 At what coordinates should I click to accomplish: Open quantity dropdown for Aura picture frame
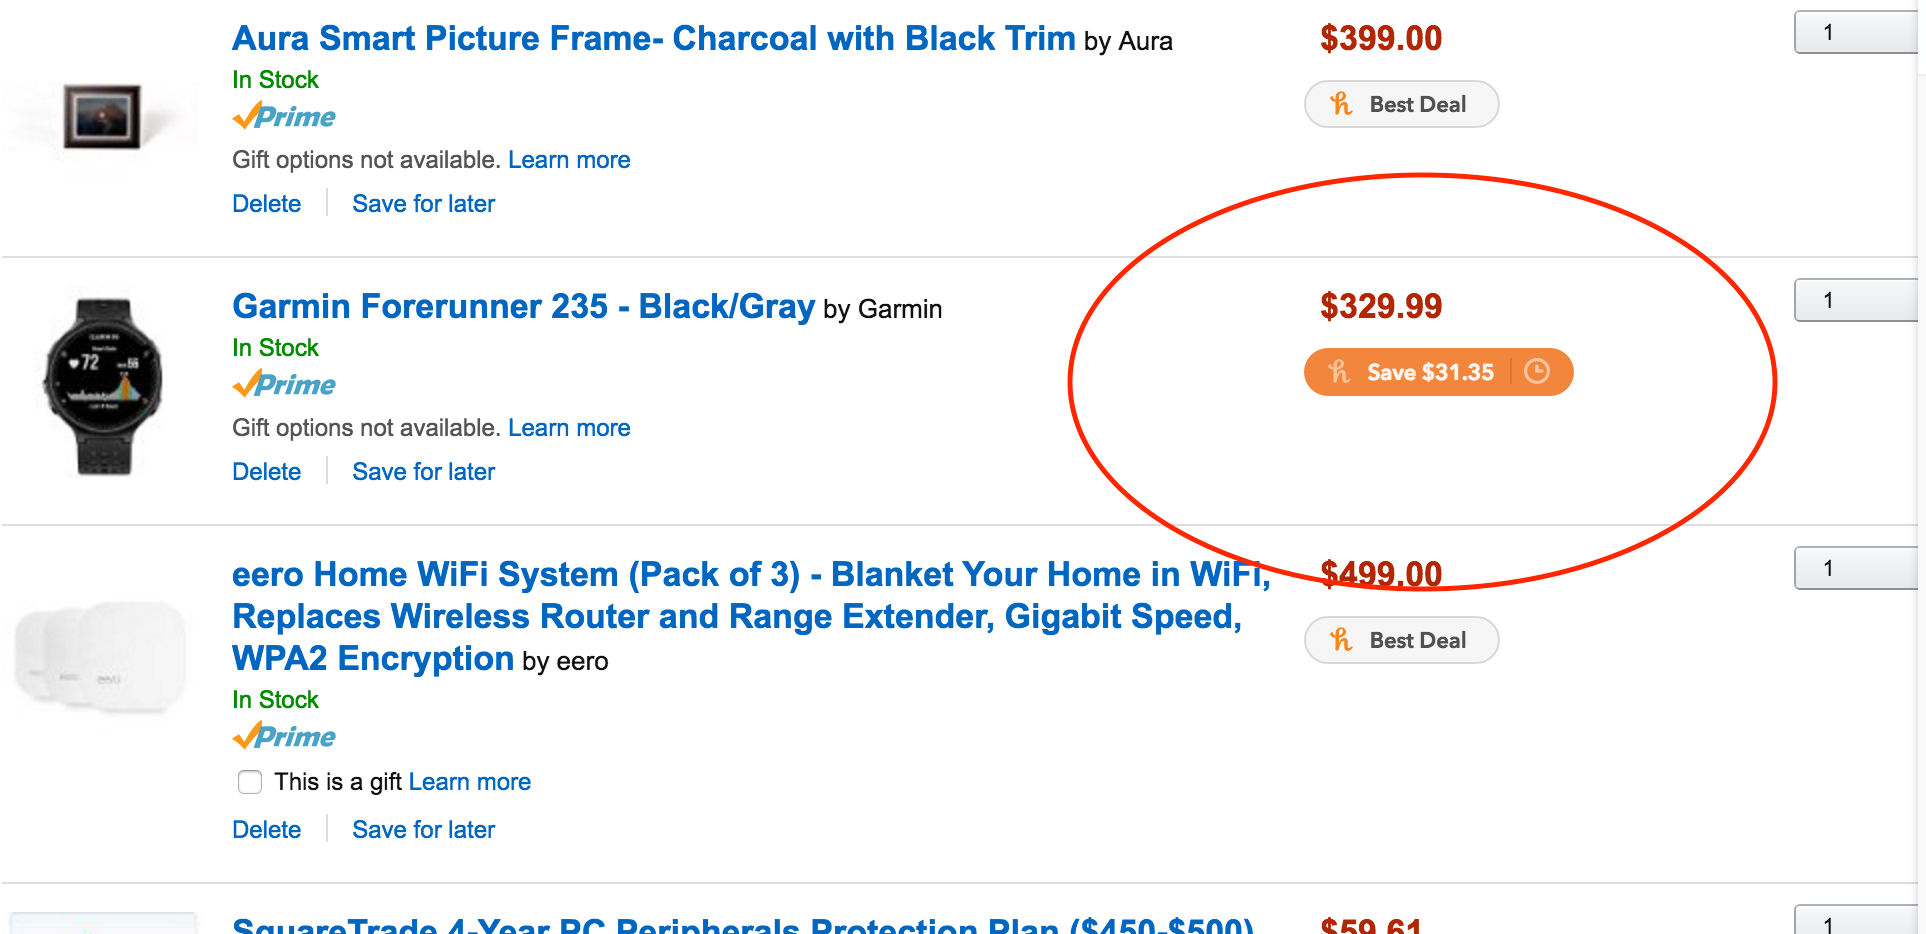(x=1855, y=32)
